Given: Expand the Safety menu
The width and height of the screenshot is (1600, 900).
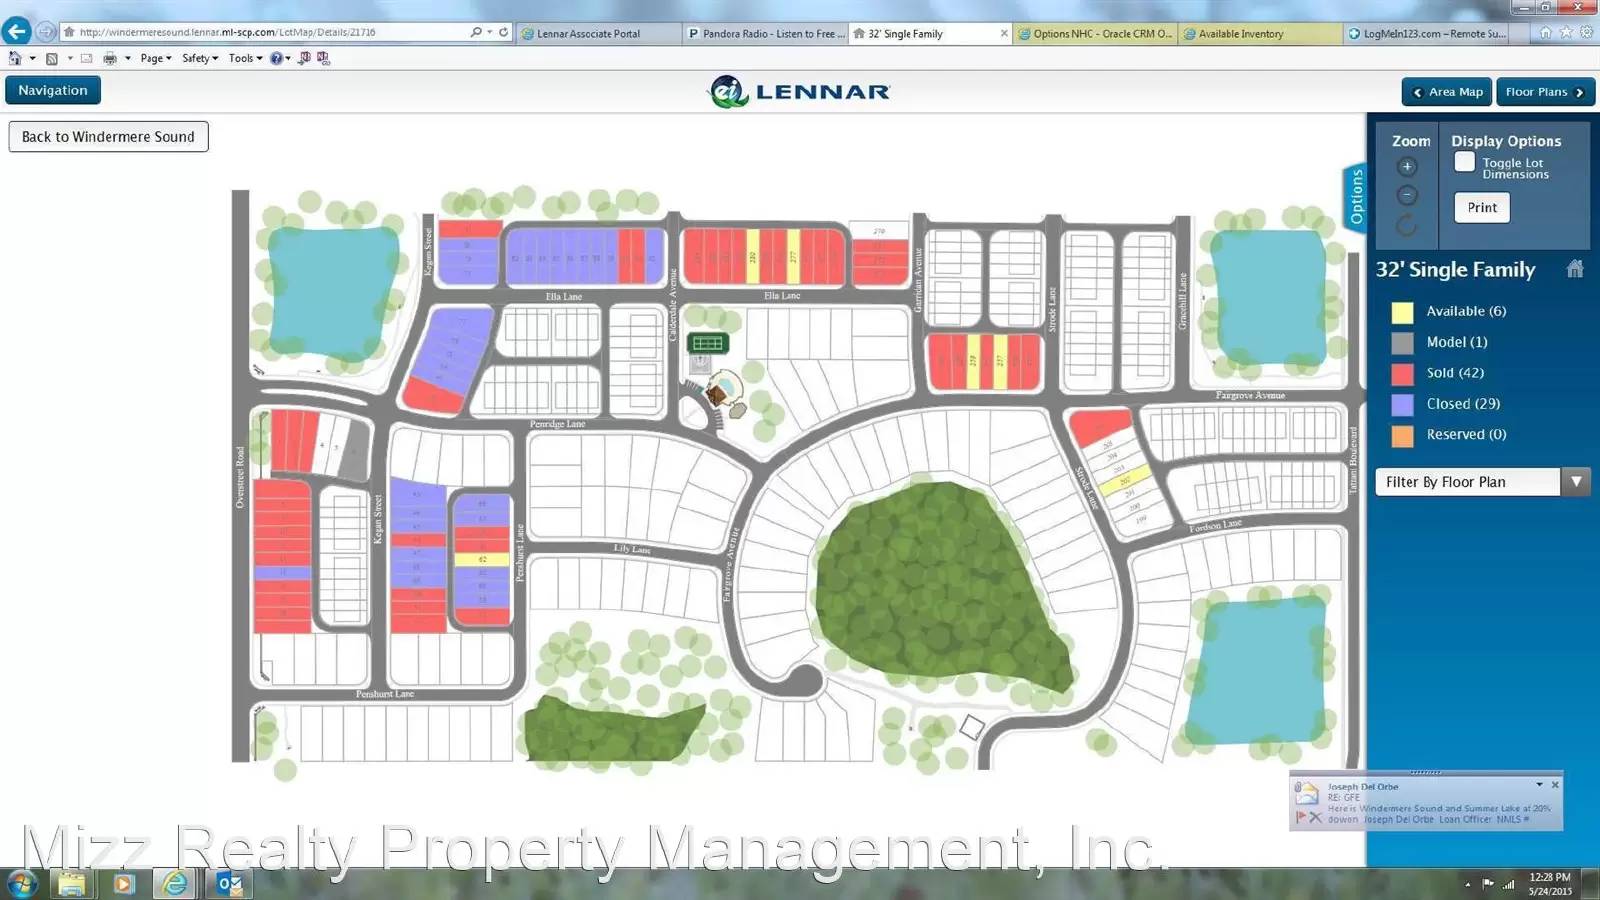Looking at the screenshot, I should point(200,58).
